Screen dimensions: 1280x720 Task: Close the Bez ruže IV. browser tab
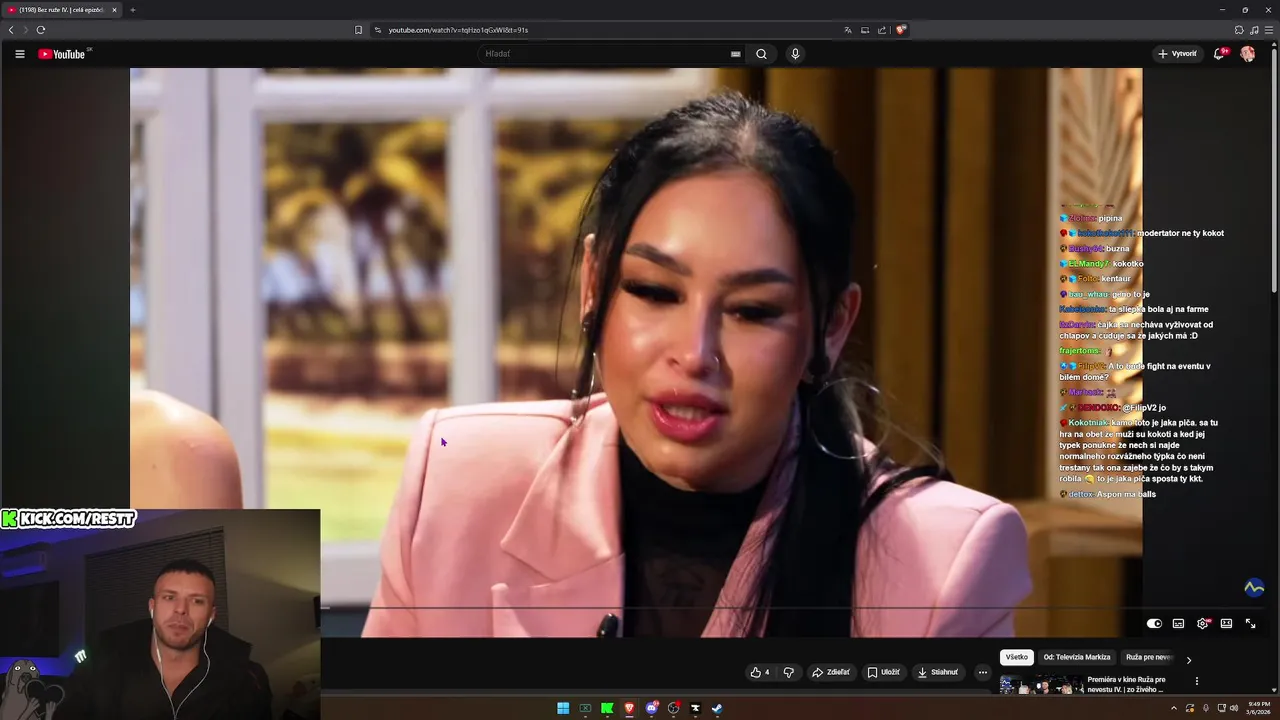[114, 10]
